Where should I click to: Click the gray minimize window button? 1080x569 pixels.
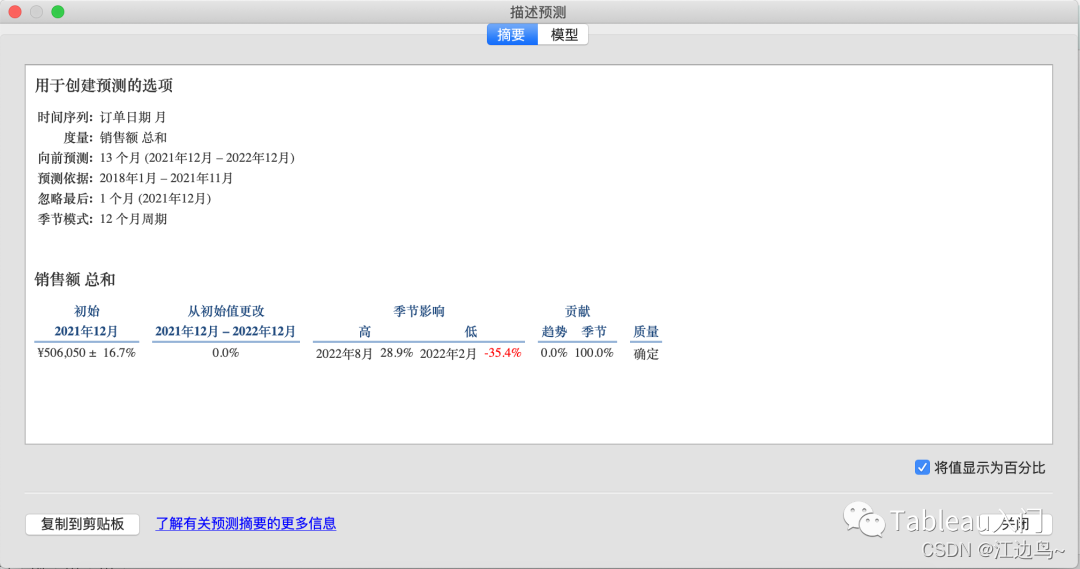coord(37,12)
